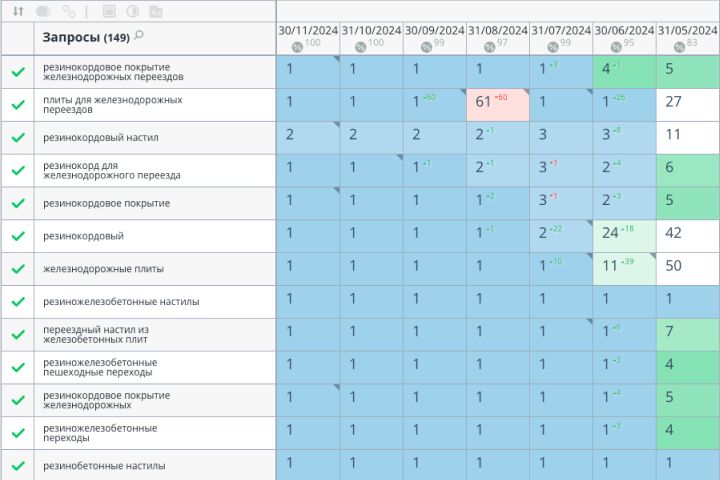Open search next to Запросы (149)
Screen dimensions: 720x480
[139, 35]
